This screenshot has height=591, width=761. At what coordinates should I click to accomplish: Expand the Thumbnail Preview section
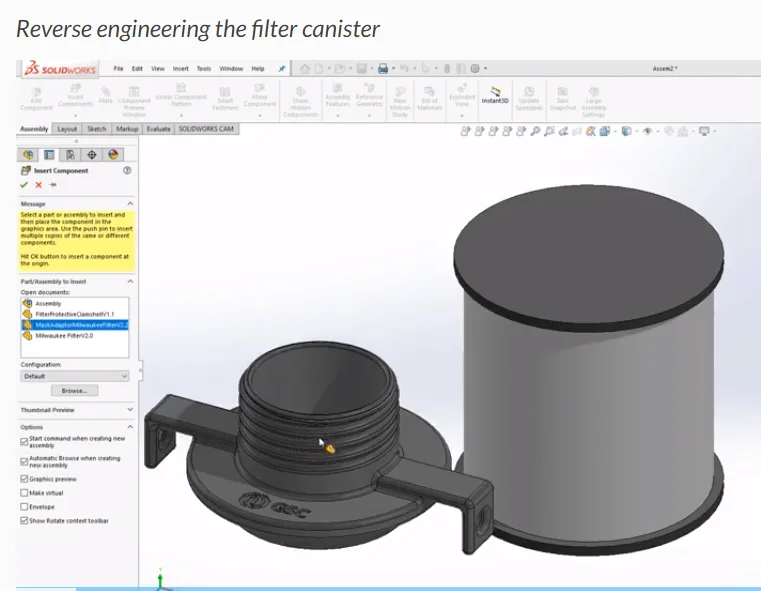coord(130,410)
